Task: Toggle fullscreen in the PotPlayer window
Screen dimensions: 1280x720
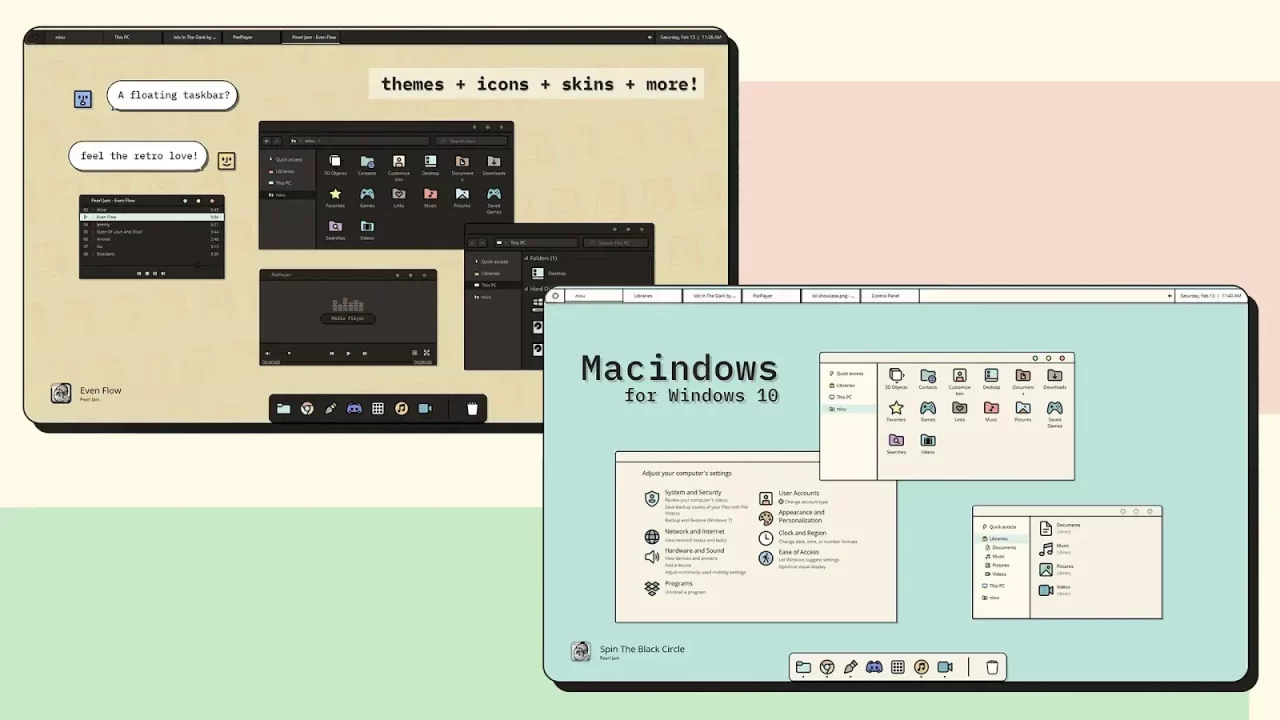Action: pyautogui.click(x=427, y=353)
